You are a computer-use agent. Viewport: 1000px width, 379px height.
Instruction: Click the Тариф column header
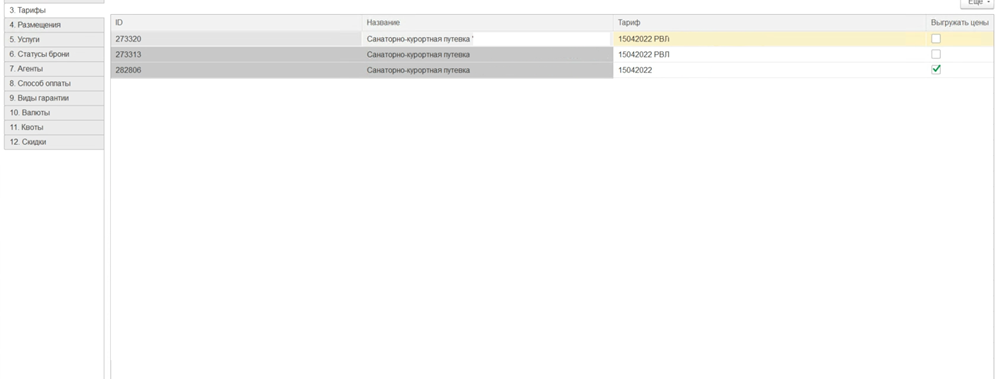(770, 23)
